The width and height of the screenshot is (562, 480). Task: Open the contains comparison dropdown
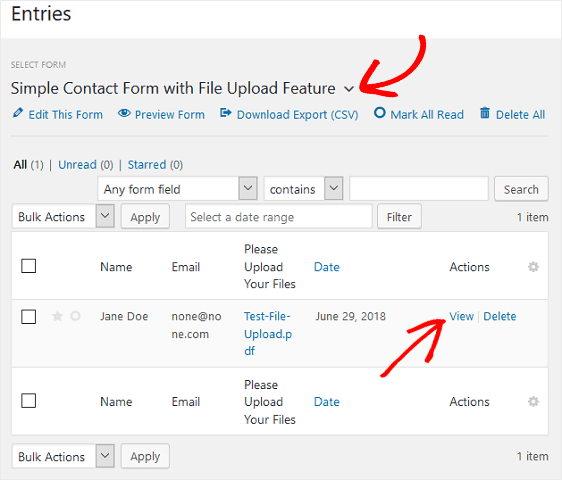coord(304,189)
